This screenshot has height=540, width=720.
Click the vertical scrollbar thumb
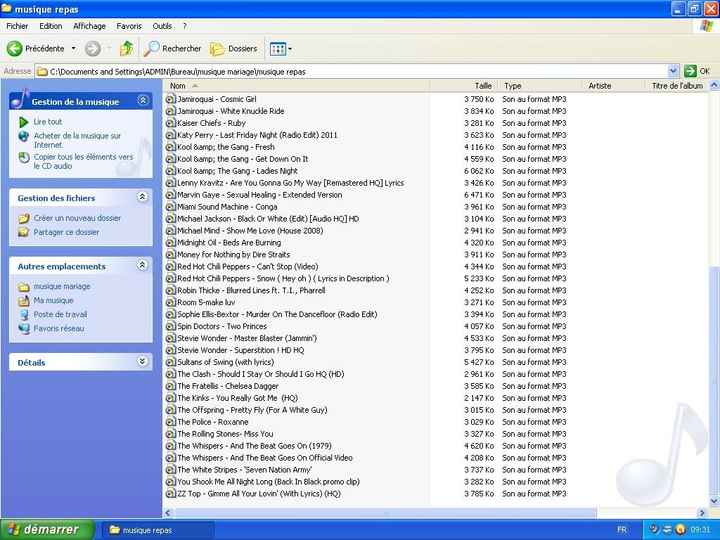point(714,379)
